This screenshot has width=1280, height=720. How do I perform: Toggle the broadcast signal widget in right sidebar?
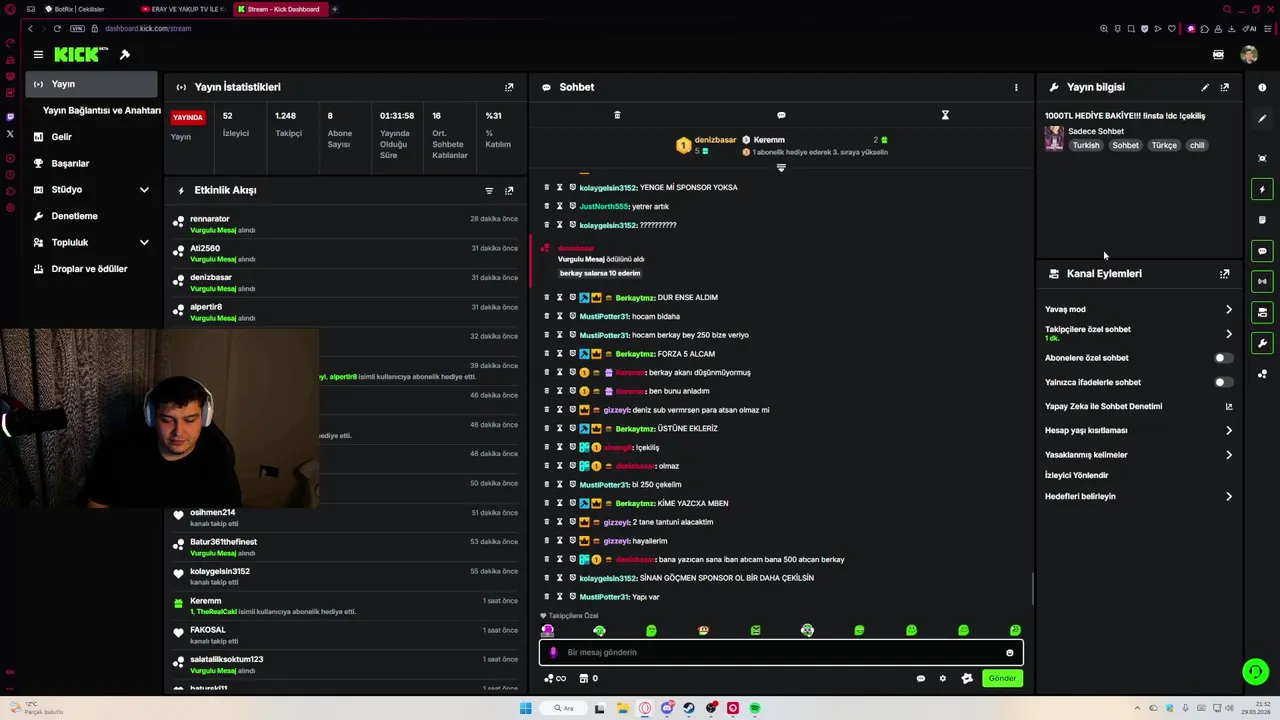(1262, 282)
